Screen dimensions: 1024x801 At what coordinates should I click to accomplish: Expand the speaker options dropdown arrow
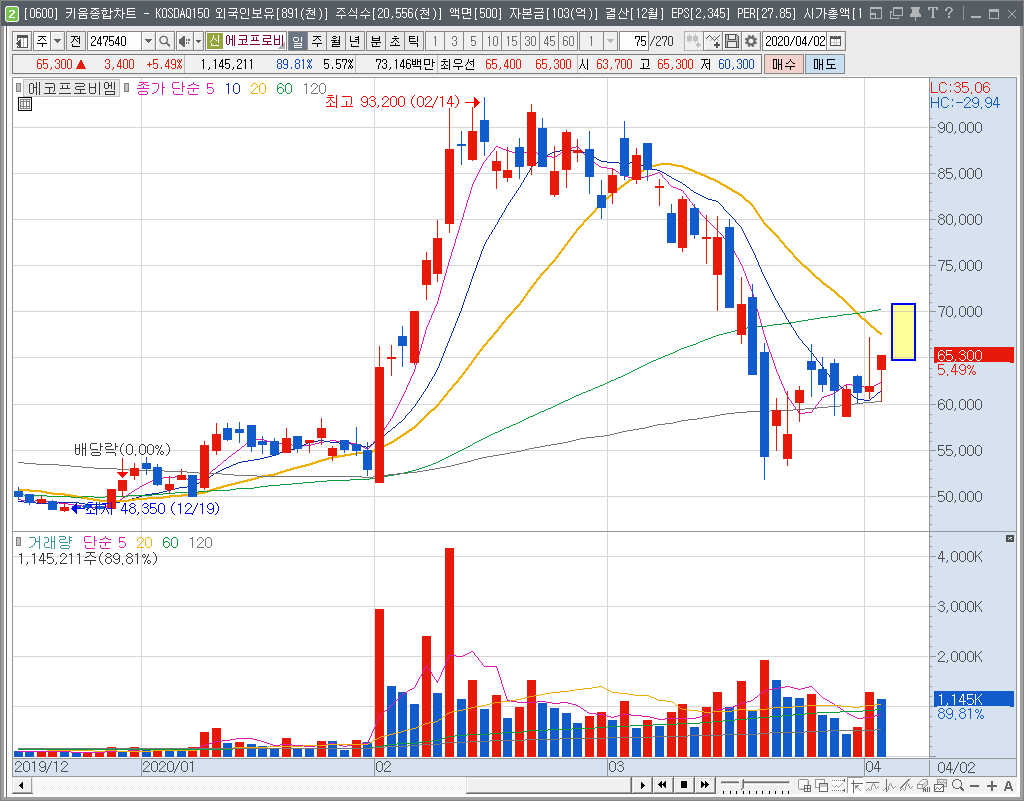(x=199, y=41)
